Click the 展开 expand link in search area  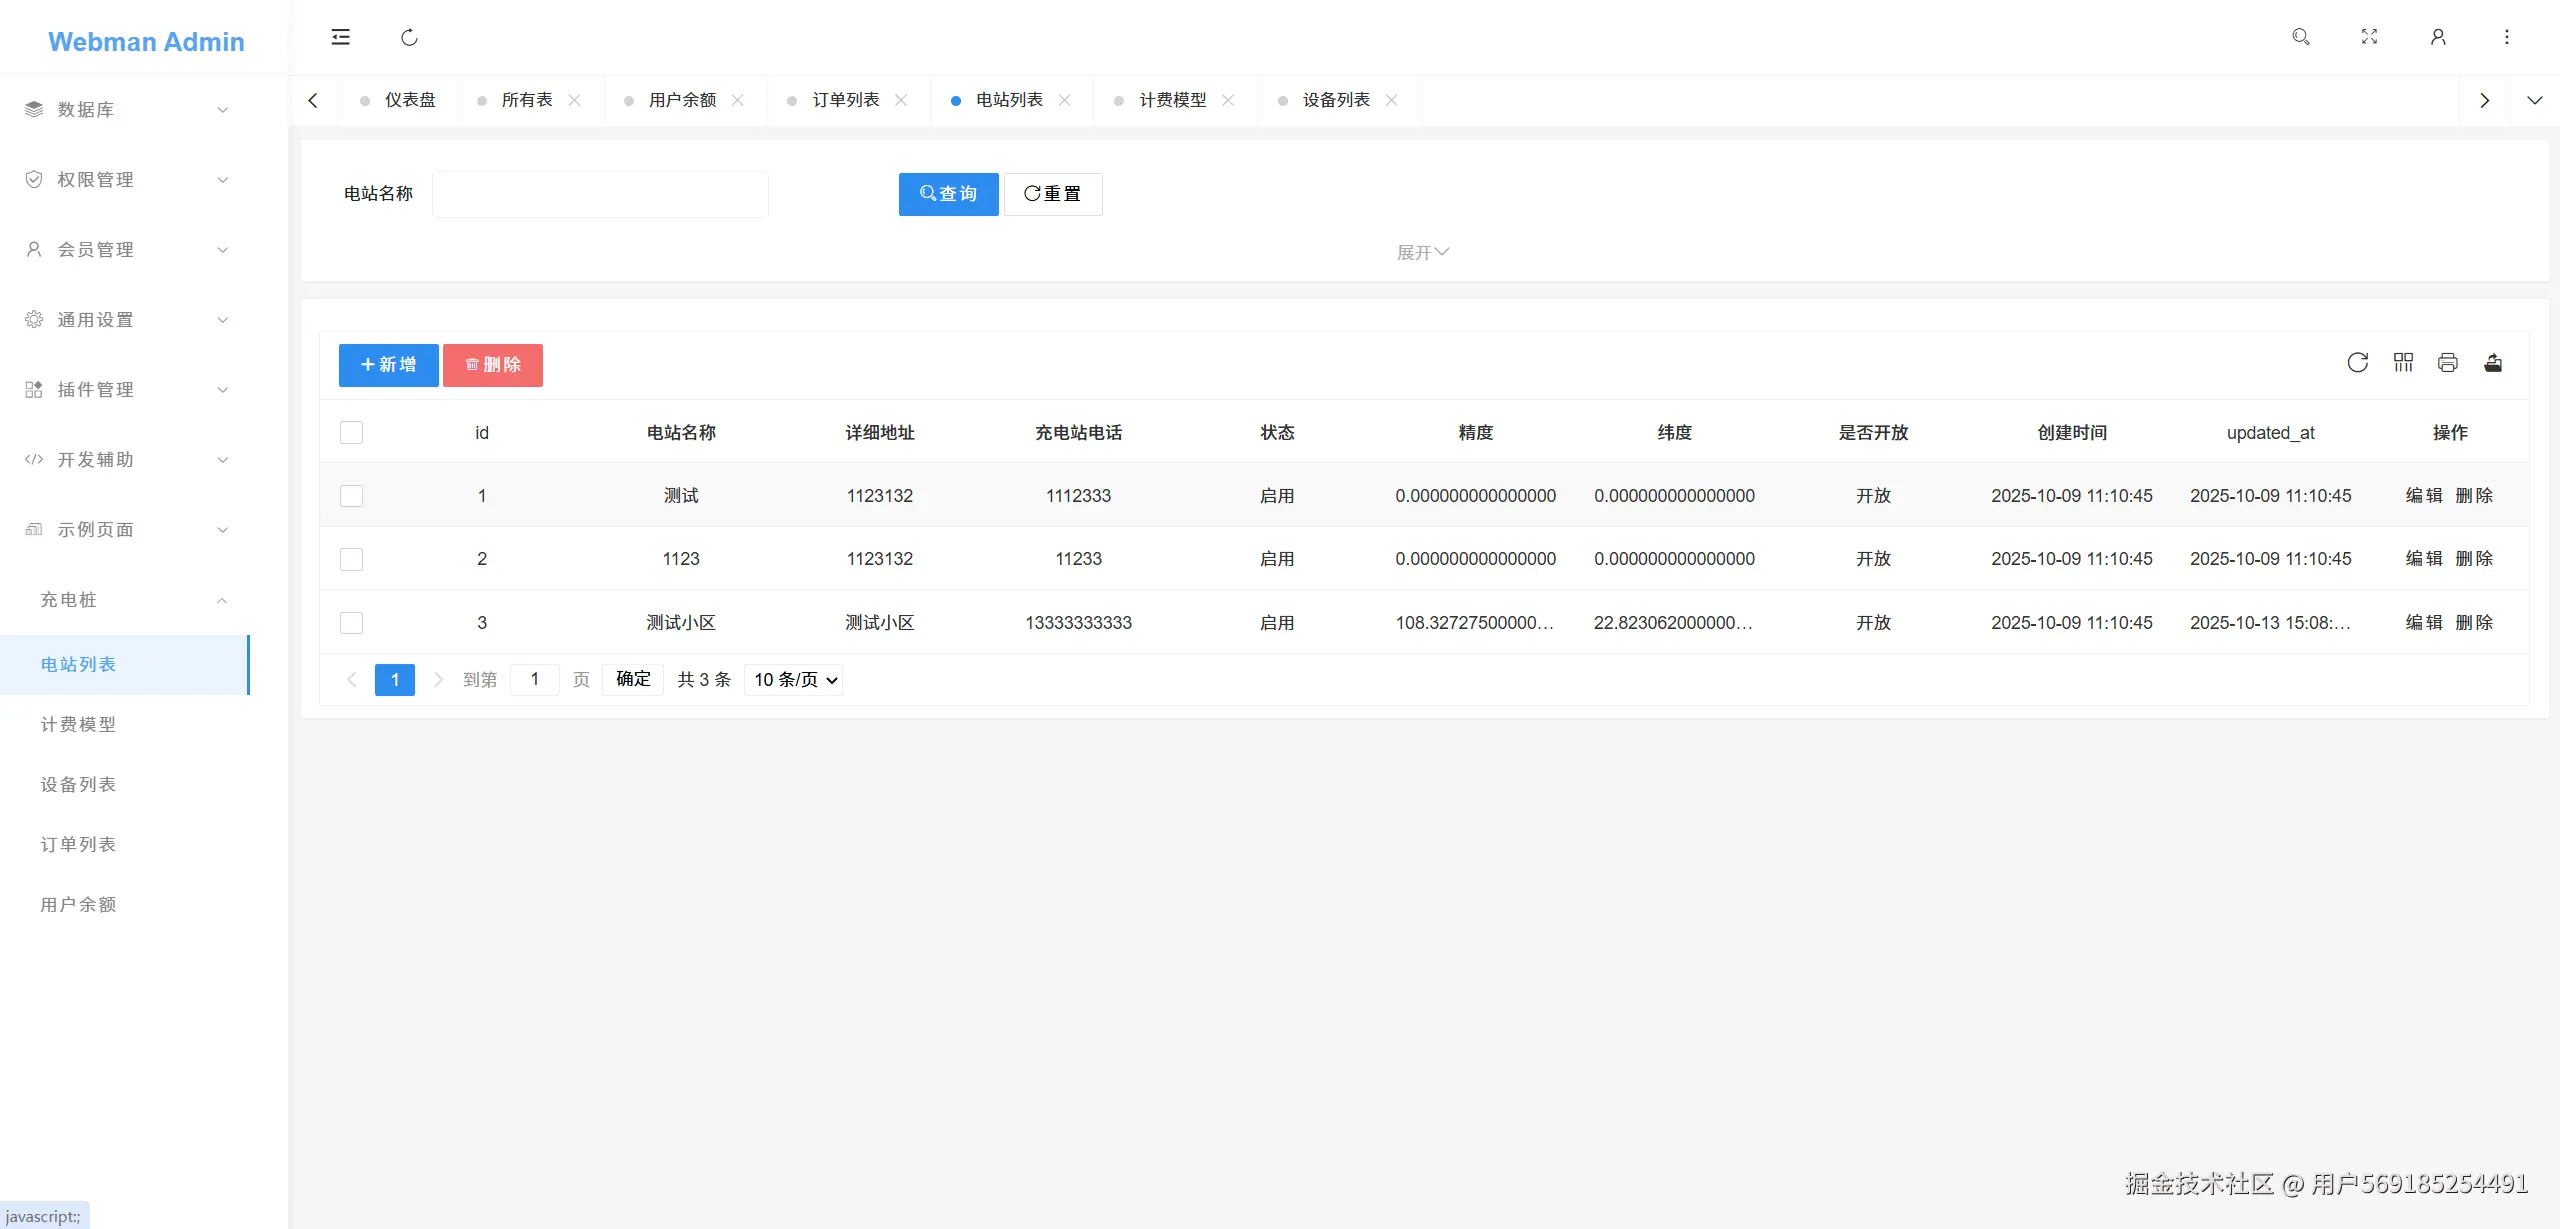click(x=1421, y=252)
